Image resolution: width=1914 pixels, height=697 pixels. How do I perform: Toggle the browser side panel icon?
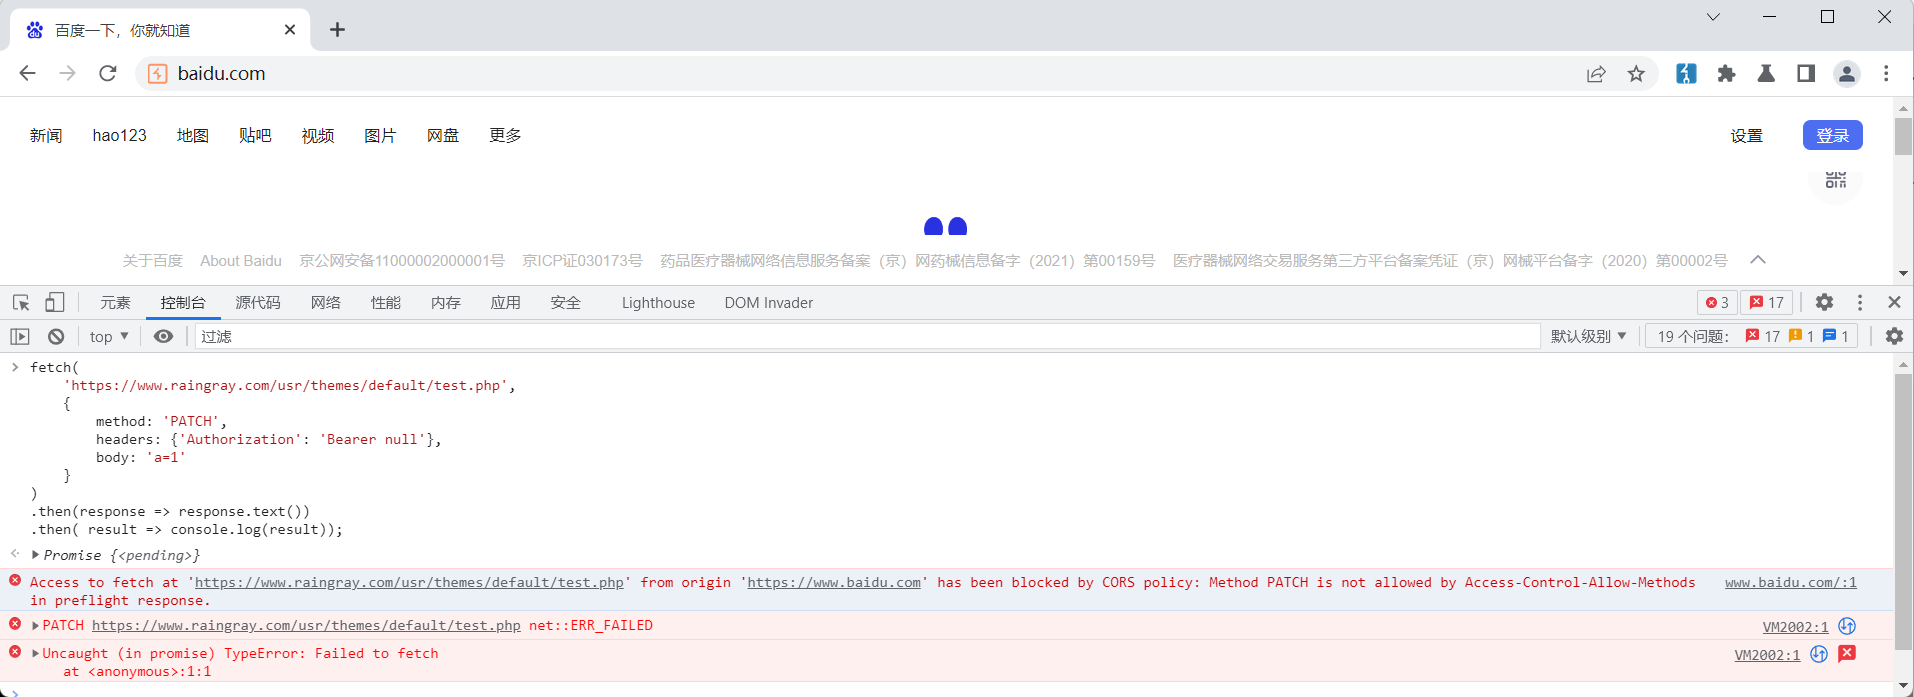coord(1806,73)
